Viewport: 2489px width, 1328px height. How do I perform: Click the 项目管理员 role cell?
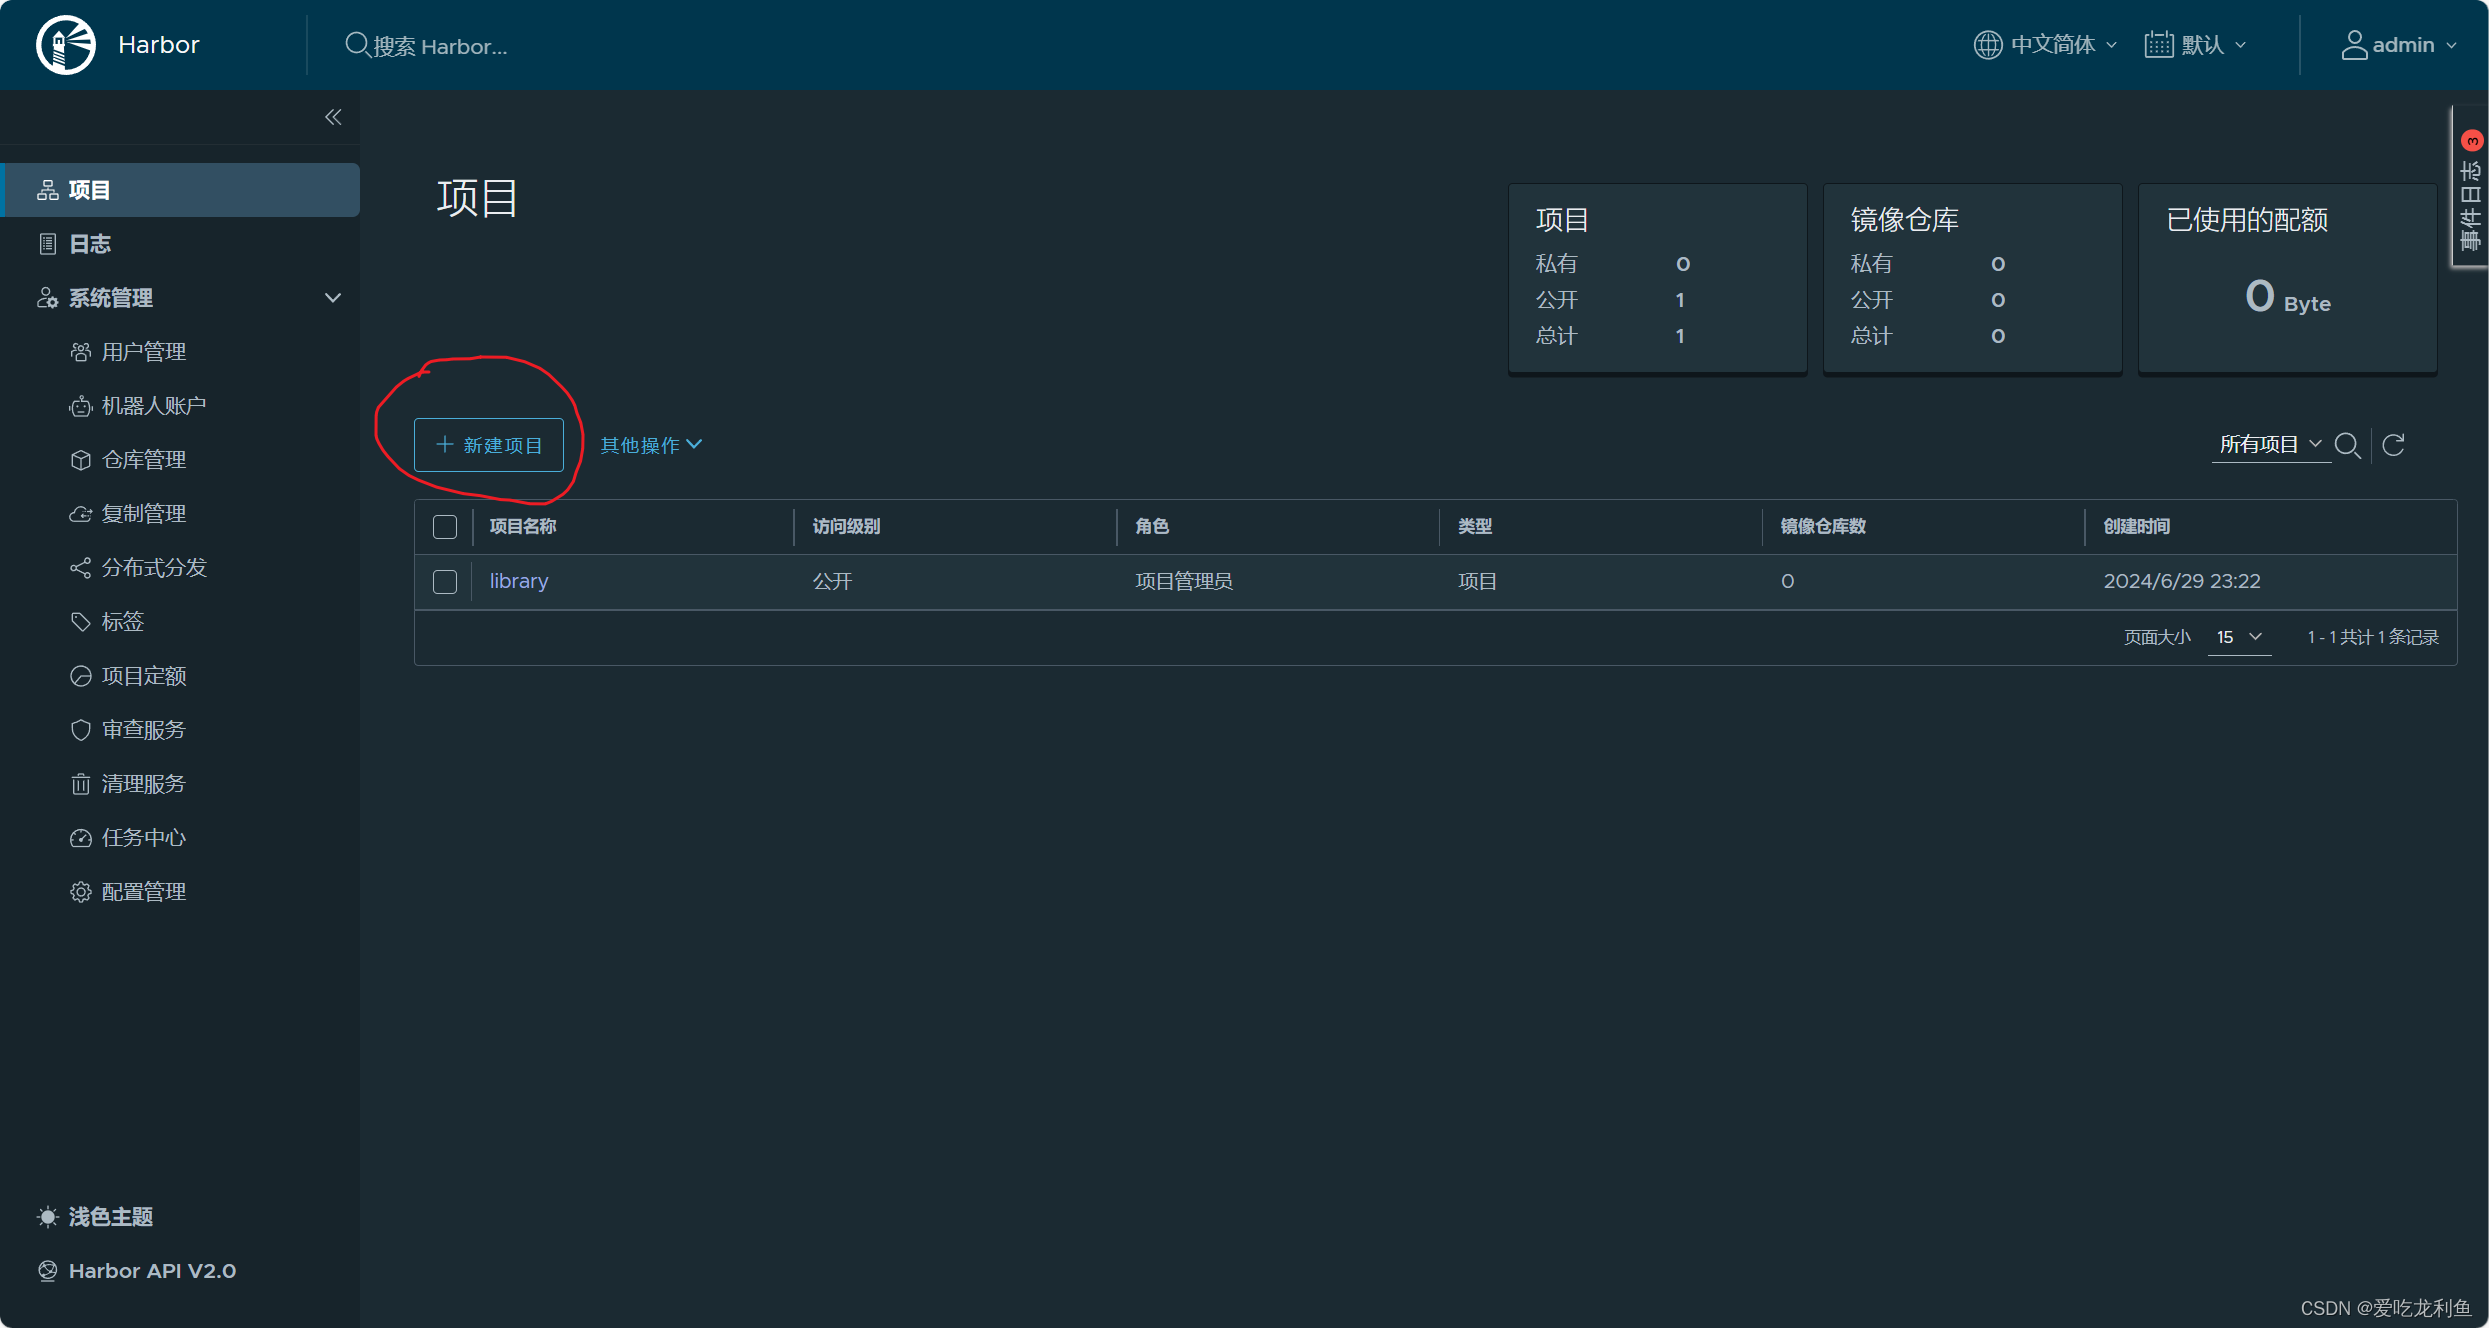[x=1184, y=581]
